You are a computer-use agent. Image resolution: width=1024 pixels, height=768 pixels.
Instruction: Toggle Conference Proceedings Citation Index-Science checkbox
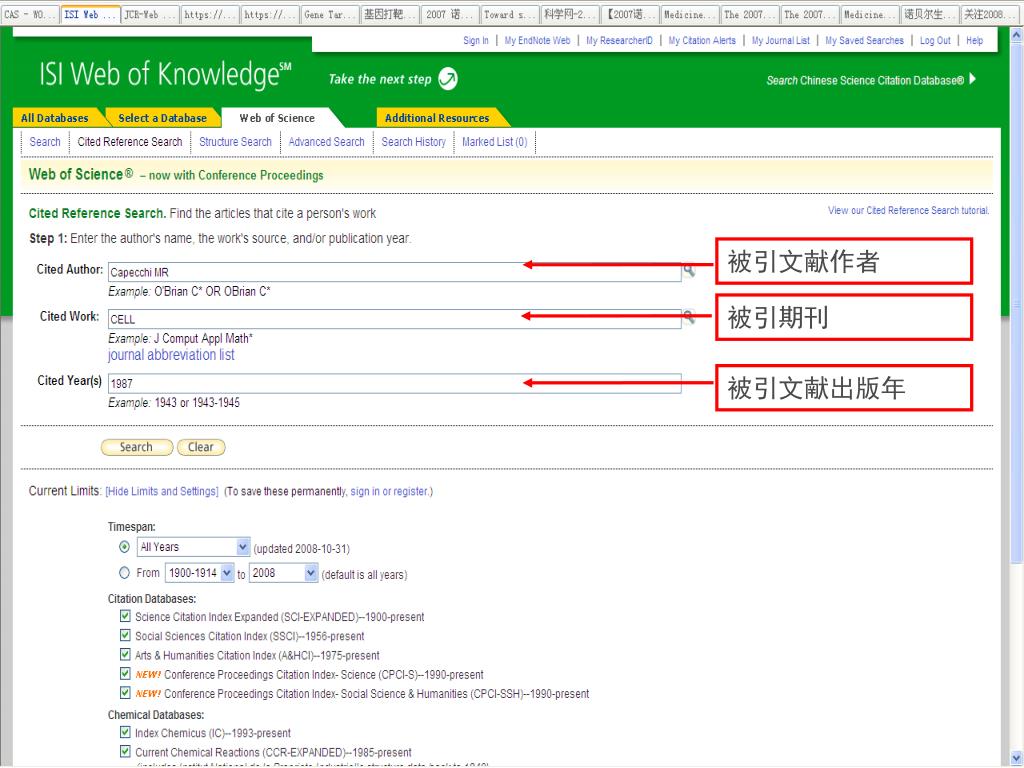click(125, 673)
